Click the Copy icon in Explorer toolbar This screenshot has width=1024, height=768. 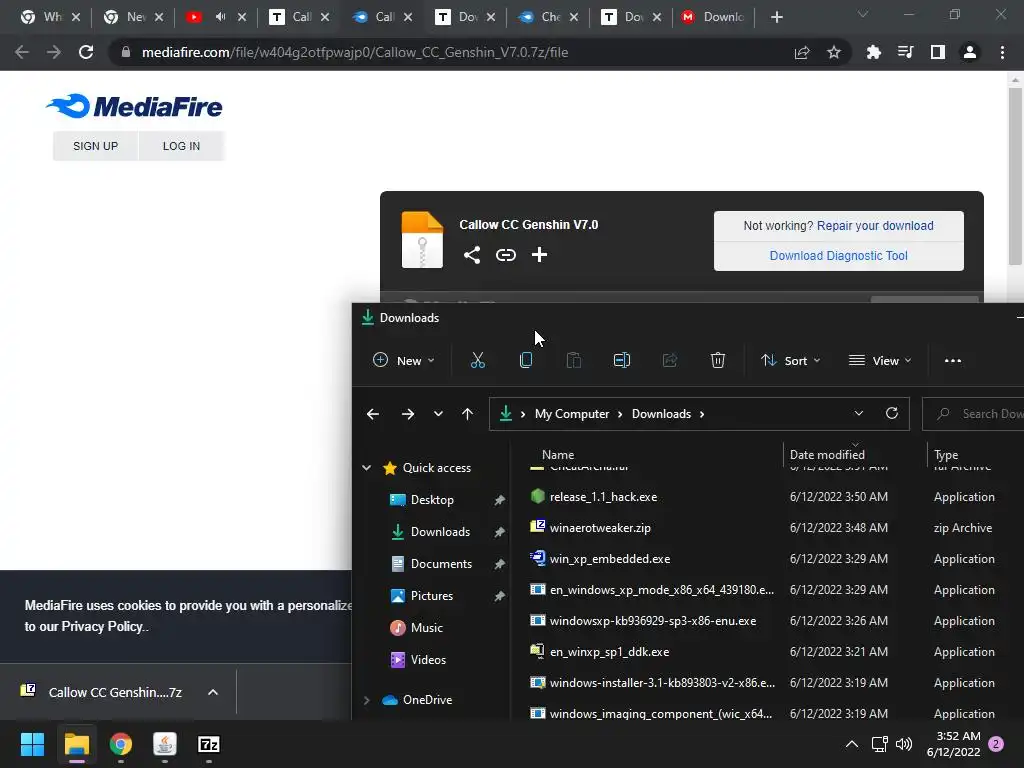526,360
